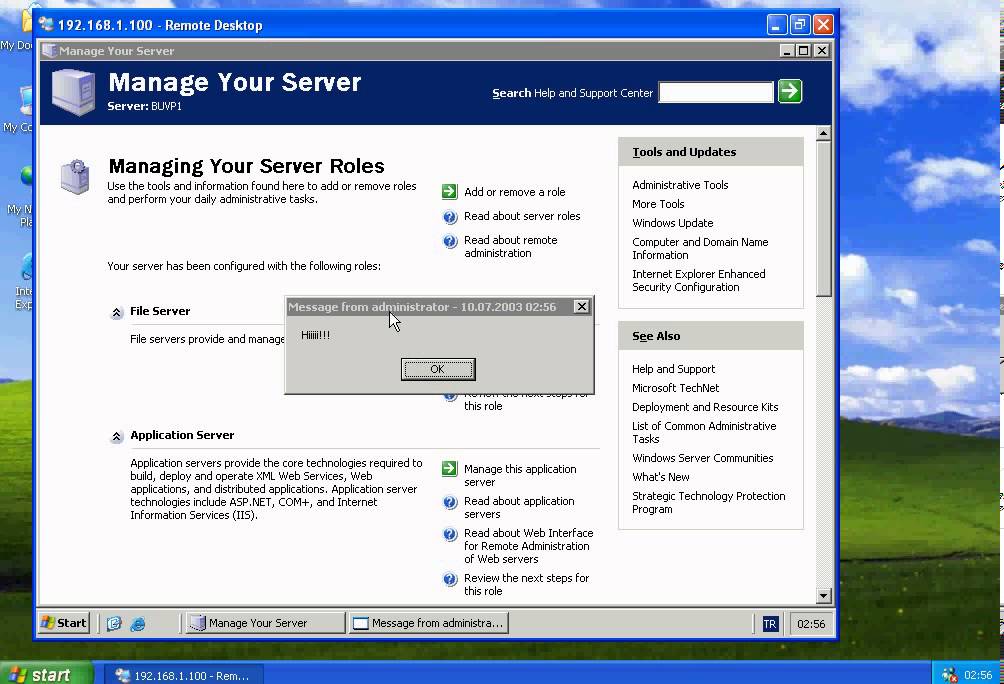Collapse the Application Server role section
Image resolution: width=1004 pixels, height=684 pixels.
116,437
